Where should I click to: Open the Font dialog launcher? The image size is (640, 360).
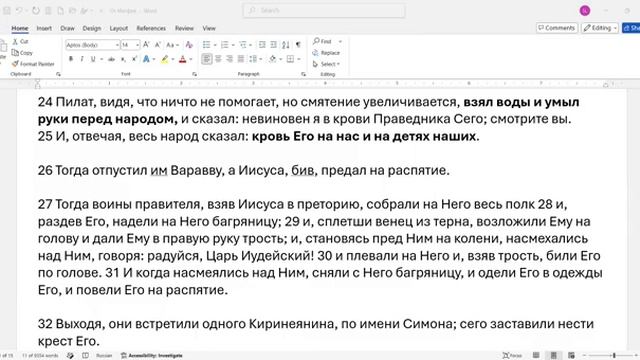point(195,74)
